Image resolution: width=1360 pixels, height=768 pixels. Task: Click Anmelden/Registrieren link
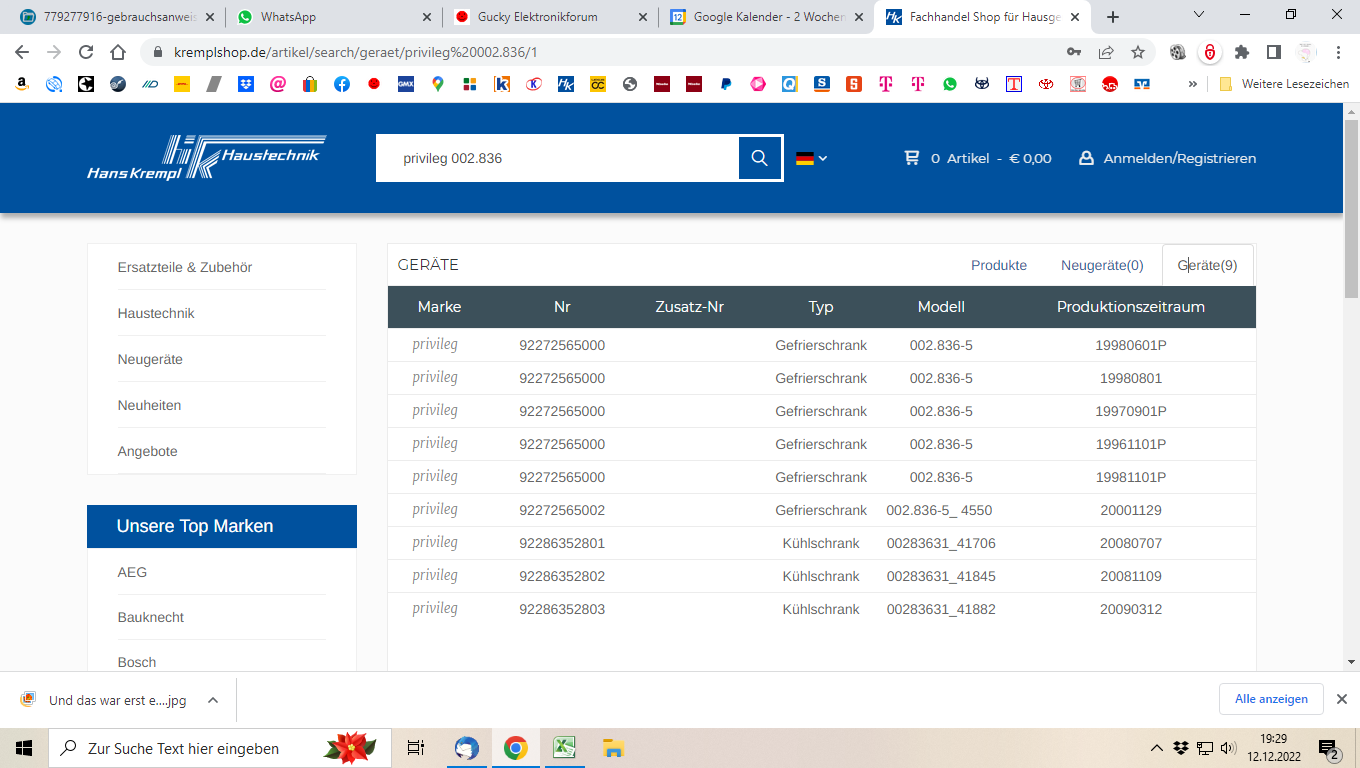tap(1179, 158)
